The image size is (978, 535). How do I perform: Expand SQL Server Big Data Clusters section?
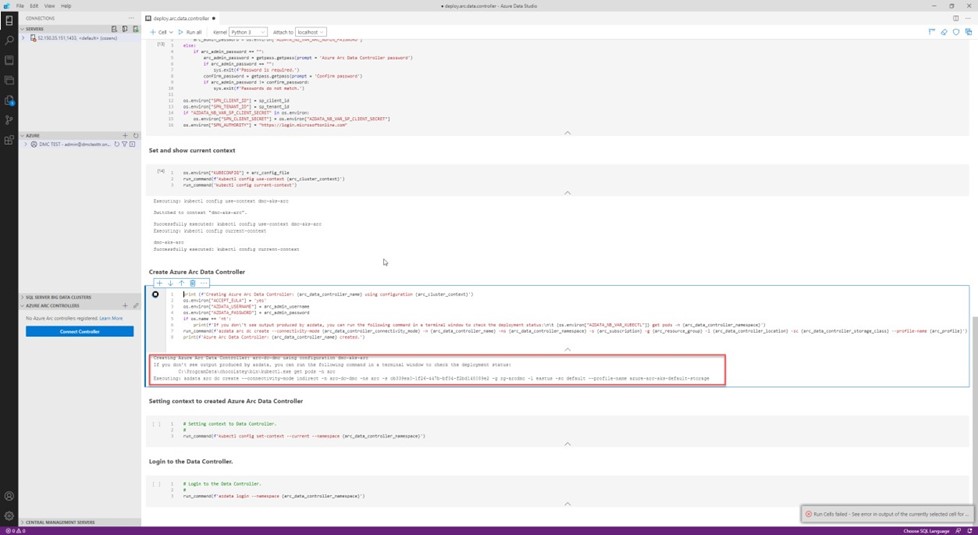22,297
